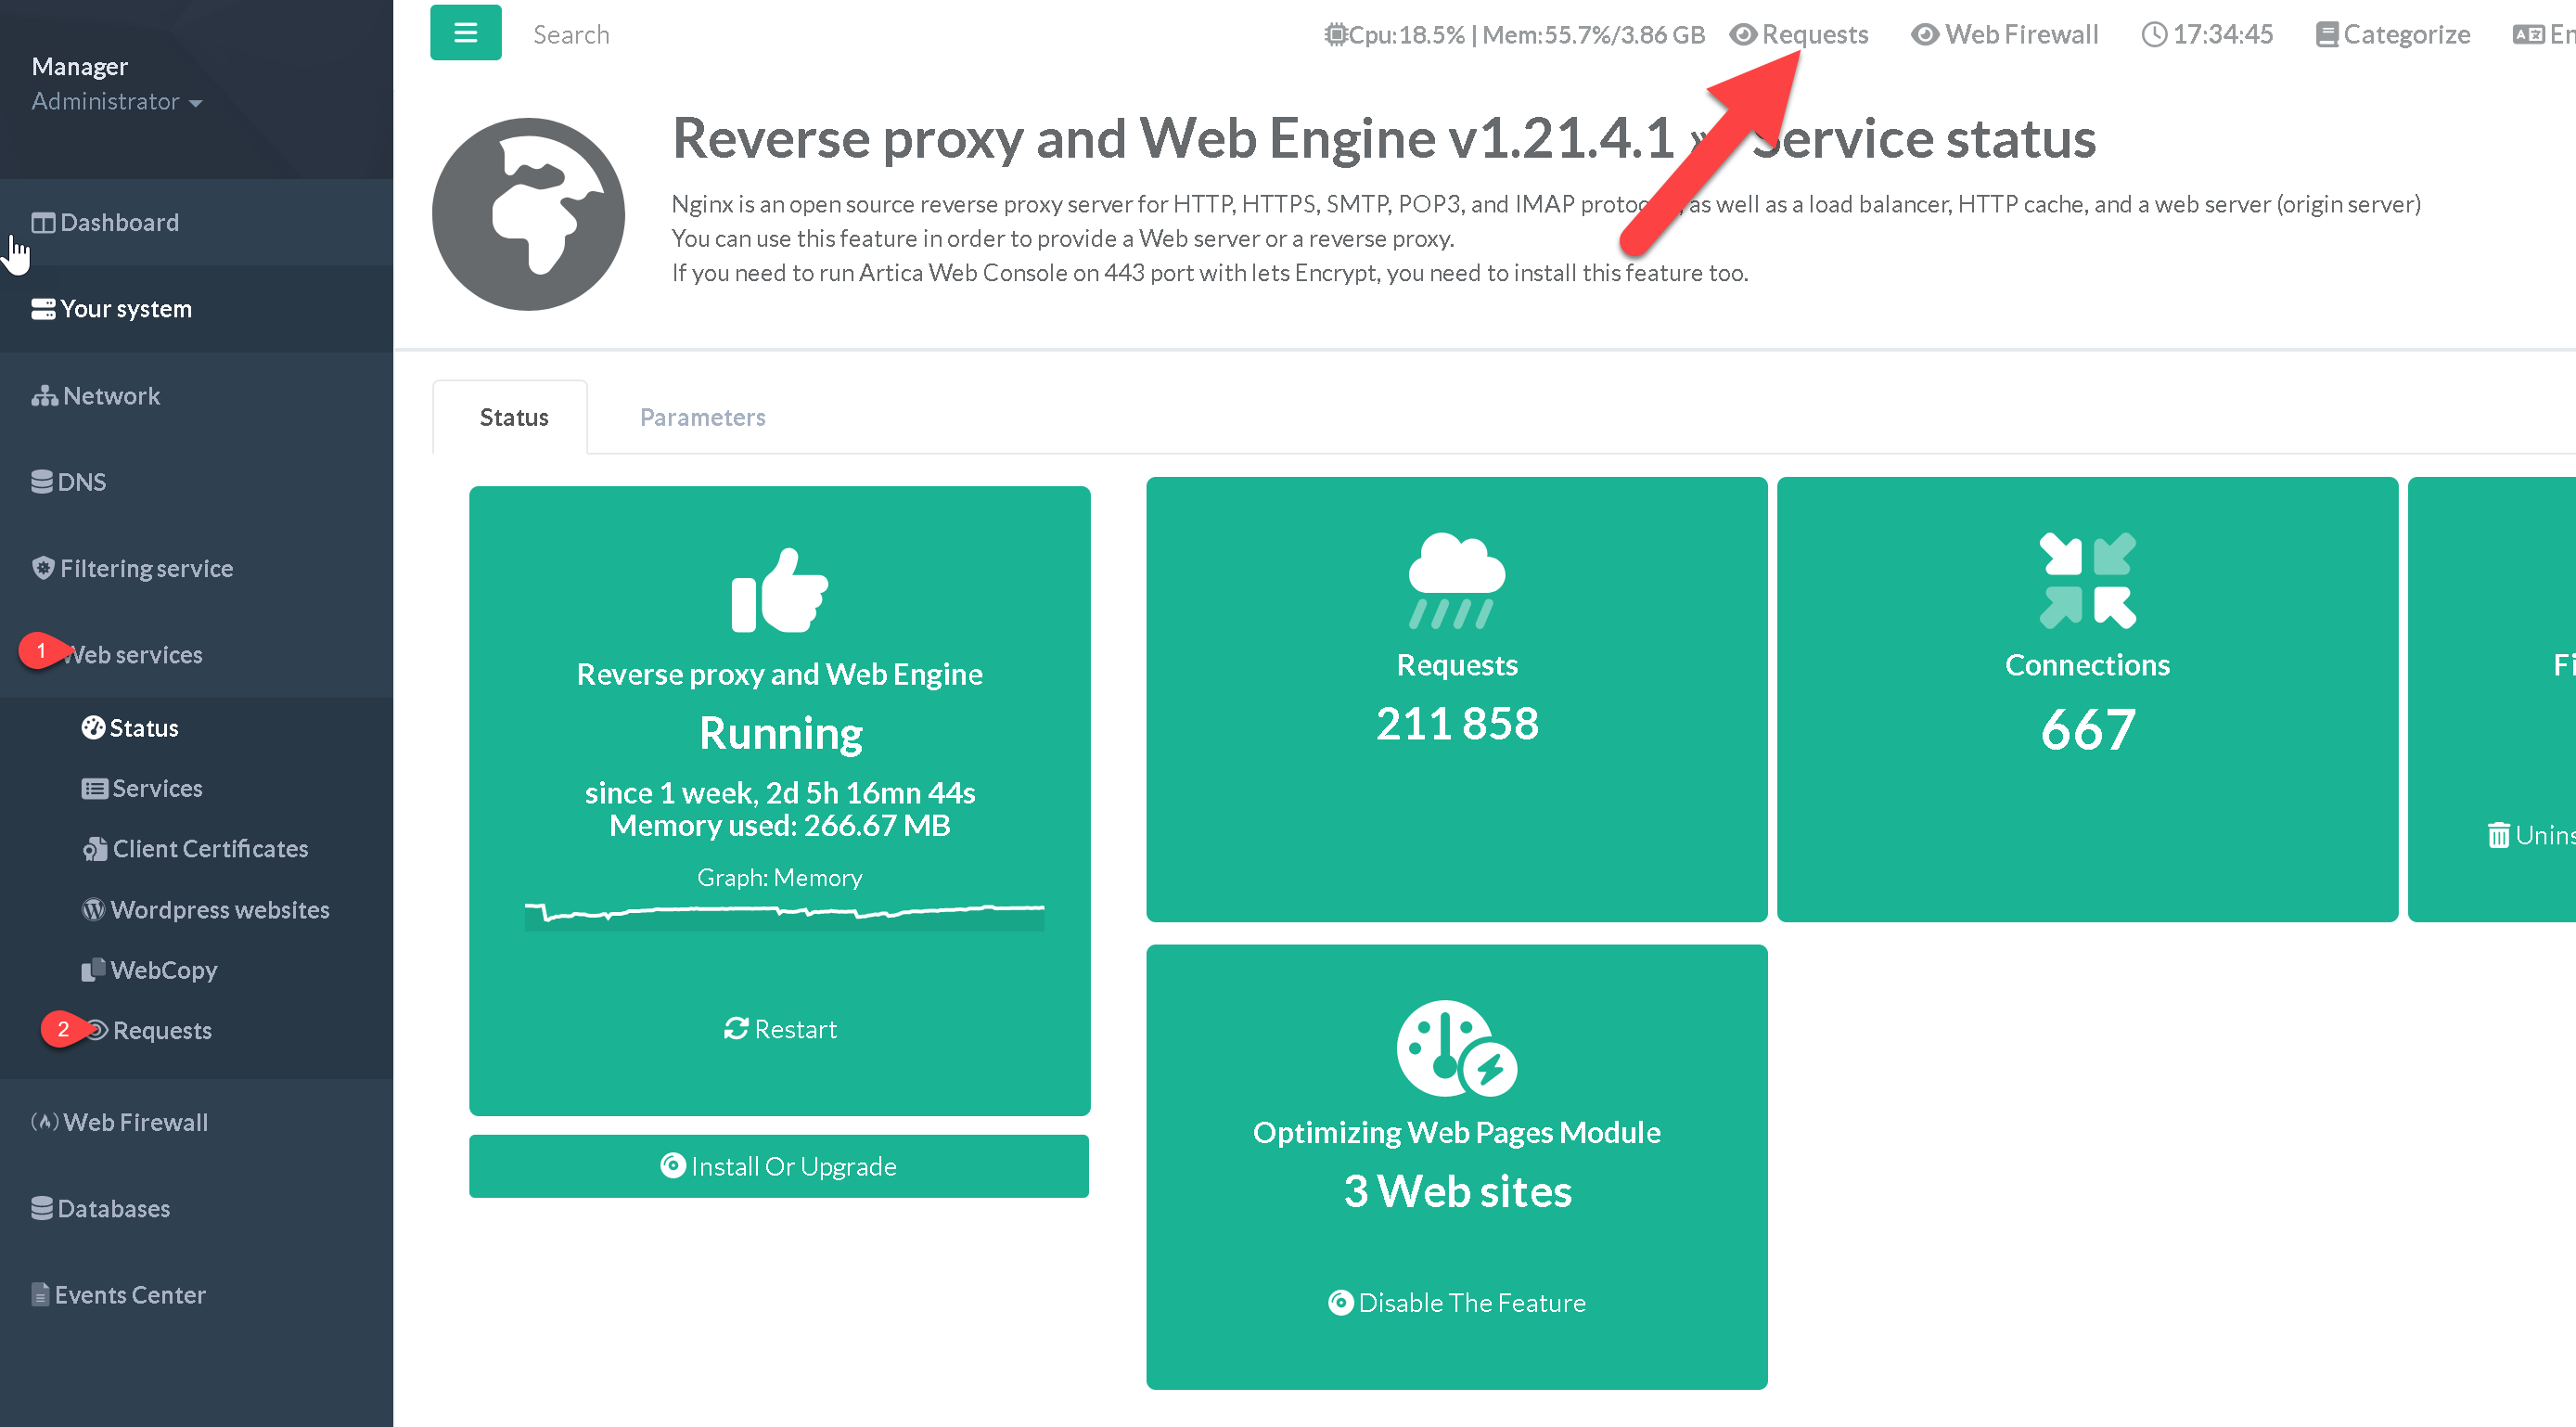Click the Search input field
2576x1427 pixels.
pos(571,35)
